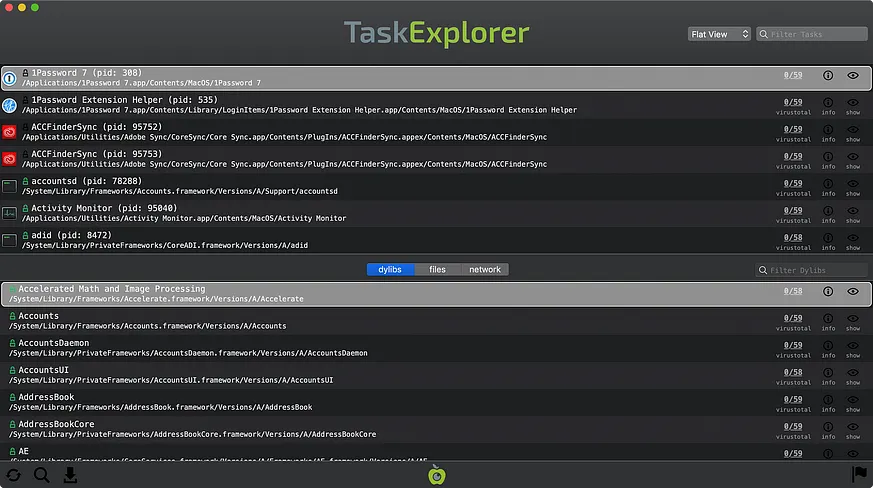
Task: Click show eye for Activity Monitor
Action: [853, 211]
